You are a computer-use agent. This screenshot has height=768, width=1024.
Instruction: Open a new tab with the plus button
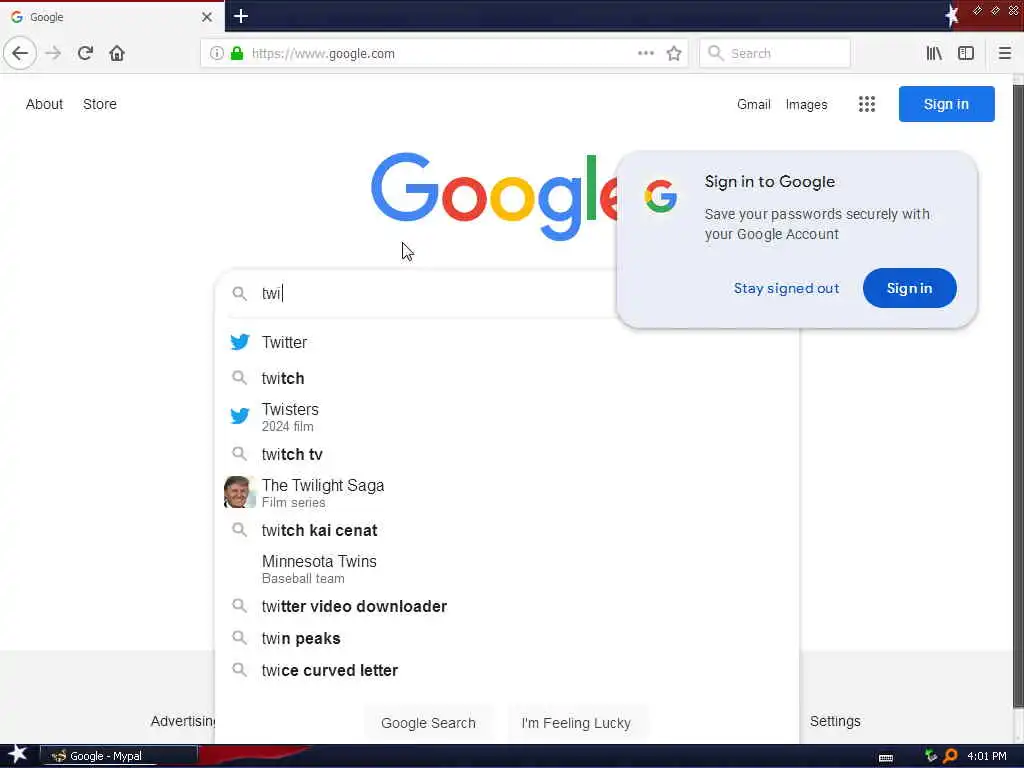click(240, 16)
